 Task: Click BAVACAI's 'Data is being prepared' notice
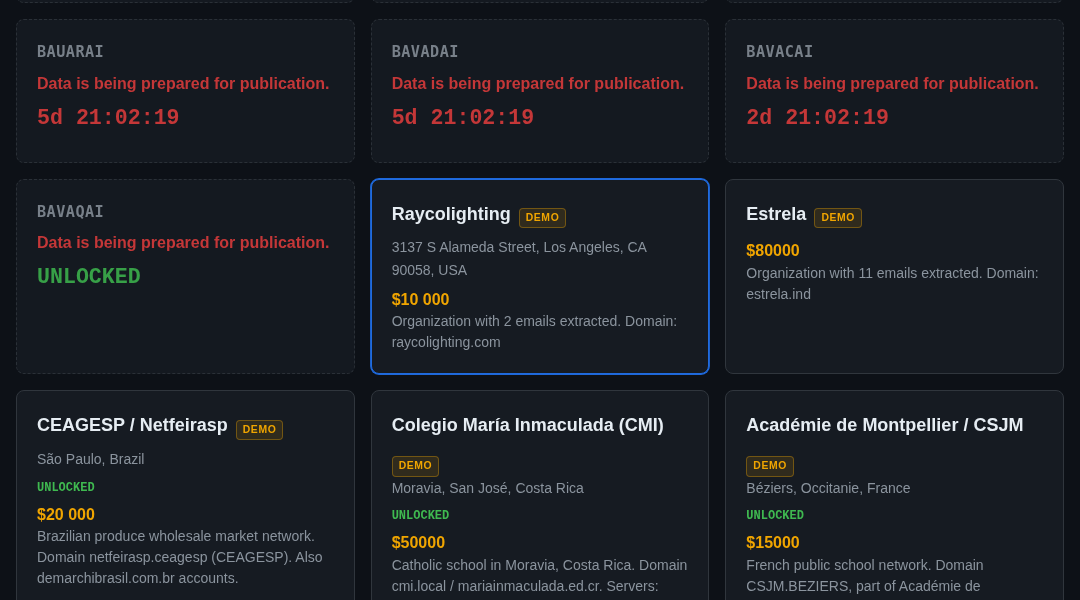click(x=893, y=83)
